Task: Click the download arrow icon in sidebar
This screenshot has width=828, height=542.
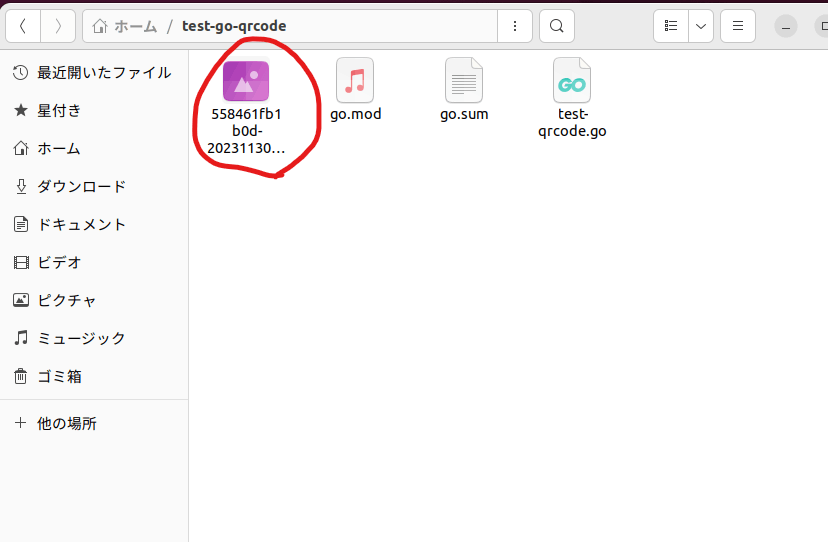Action: 21,186
